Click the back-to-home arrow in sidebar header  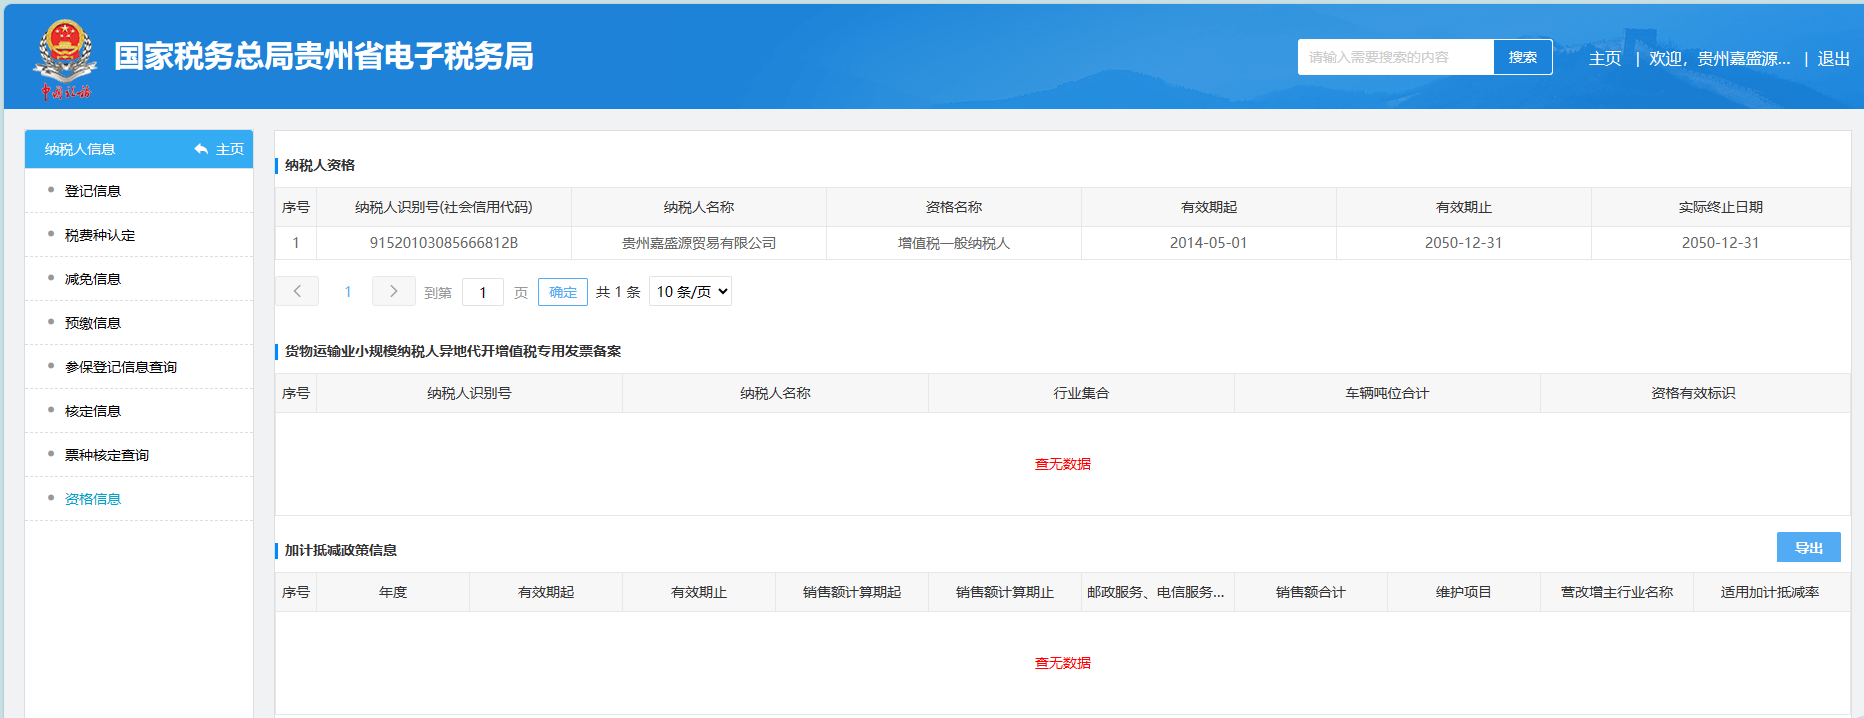tap(202, 149)
